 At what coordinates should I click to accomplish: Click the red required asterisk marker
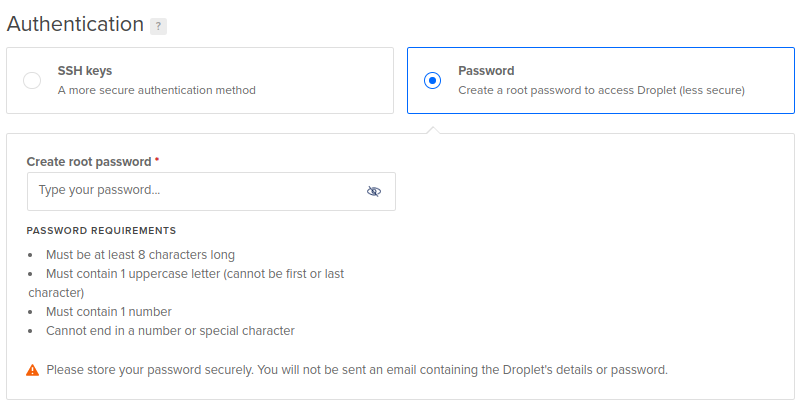pyautogui.click(x=157, y=159)
